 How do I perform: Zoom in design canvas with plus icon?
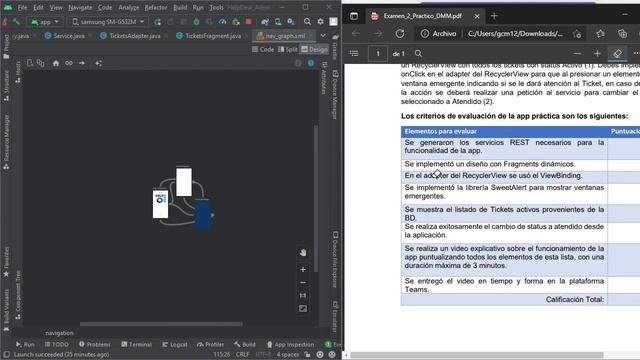pyautogui.click(x=303, y=269)
